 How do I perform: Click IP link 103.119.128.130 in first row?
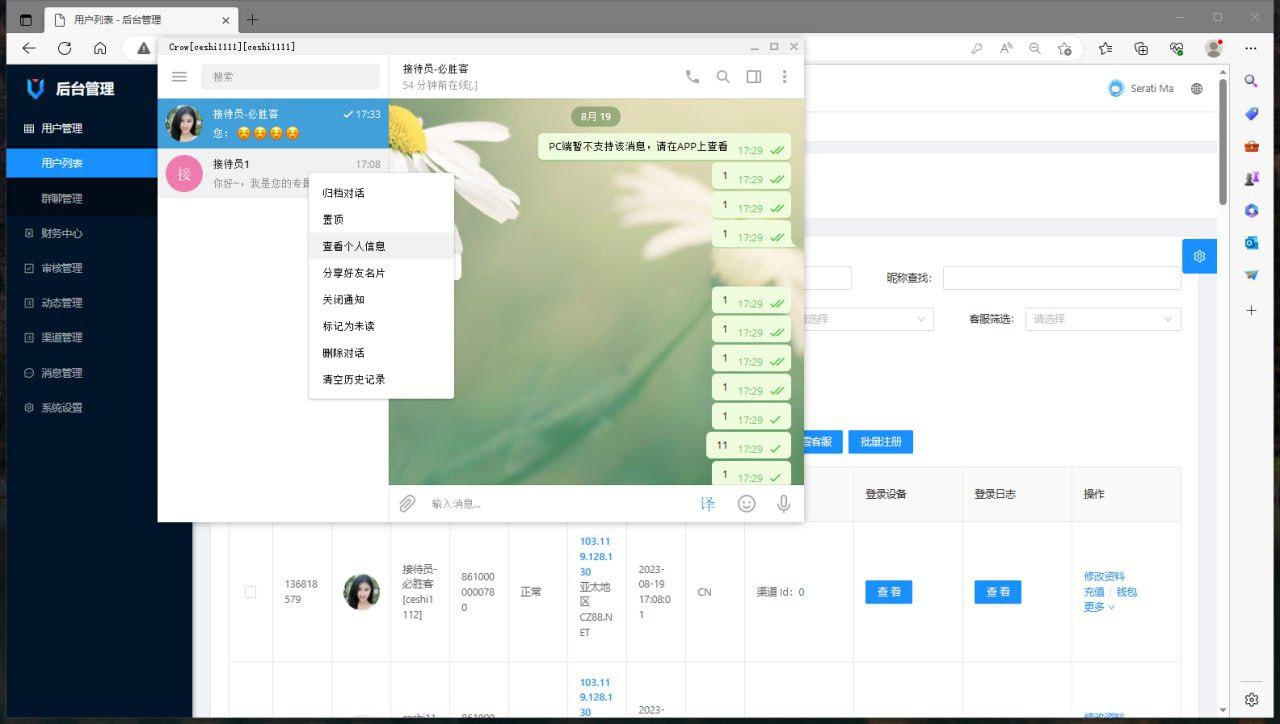[x=596, y=557]
